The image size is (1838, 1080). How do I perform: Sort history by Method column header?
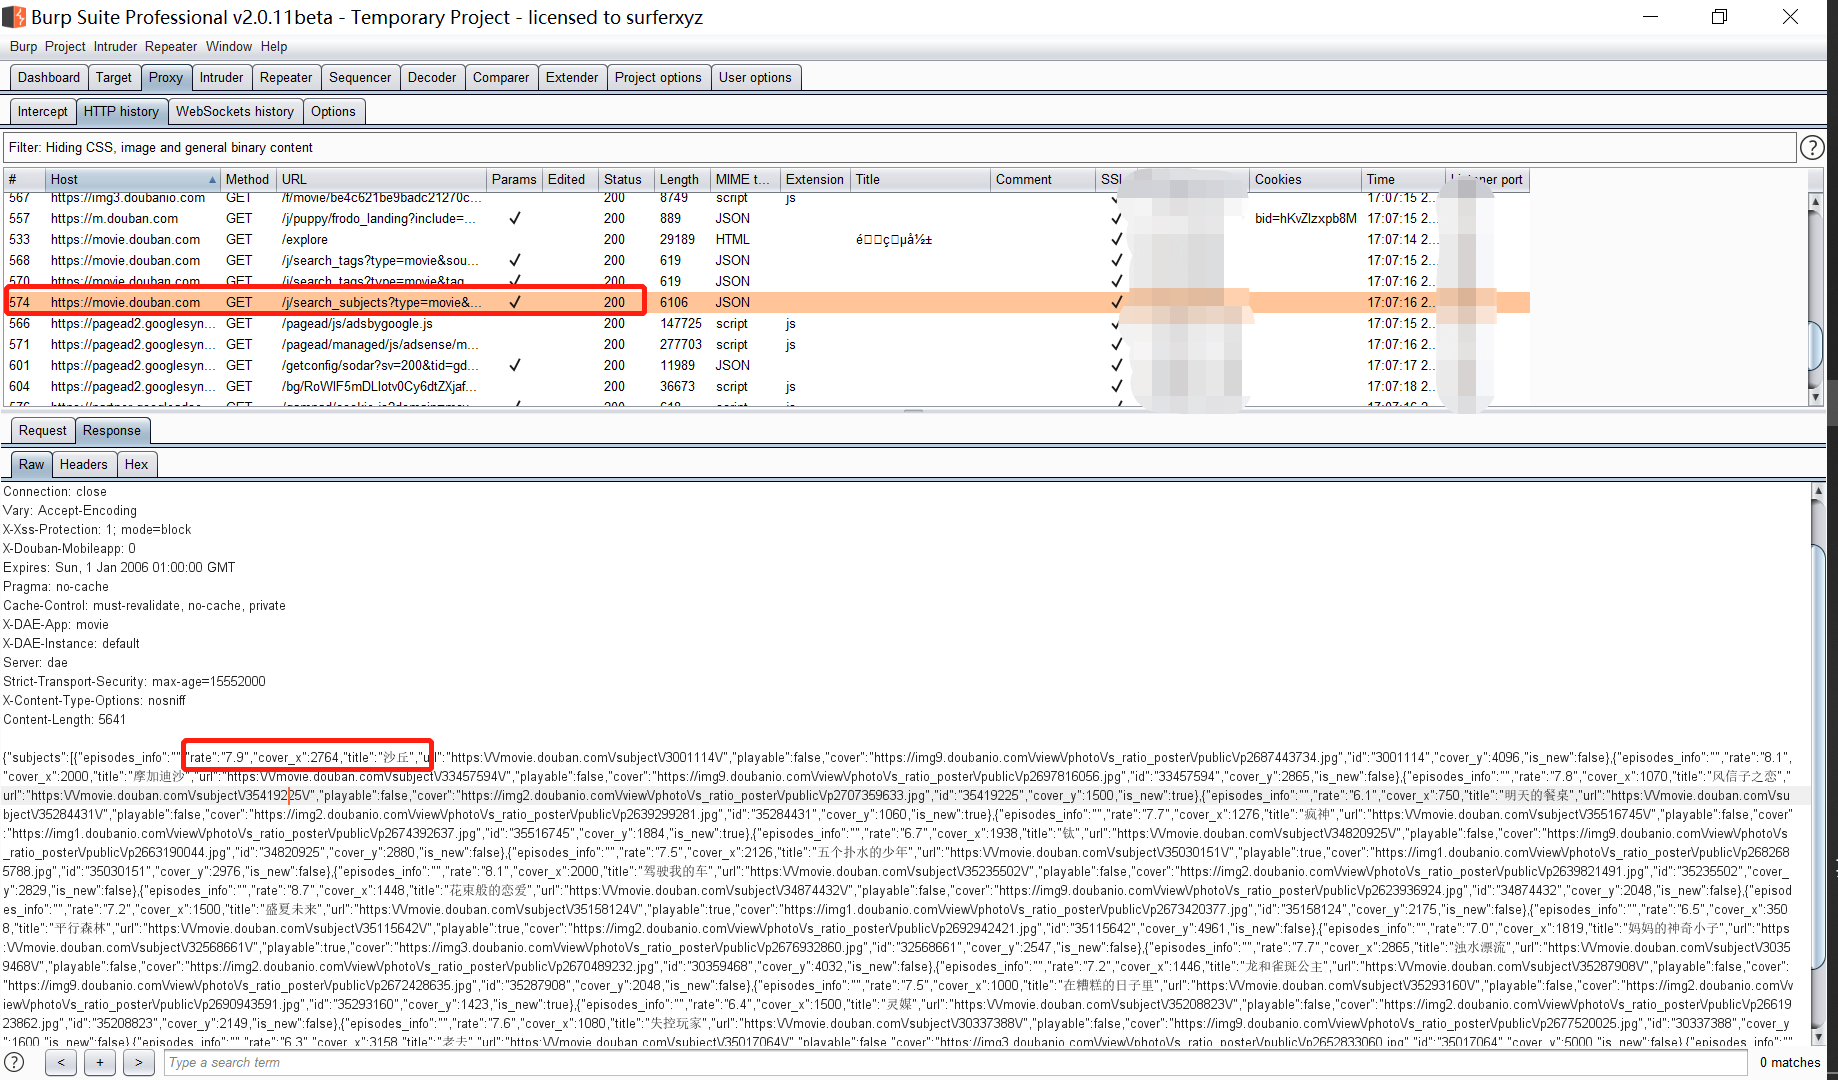[x=248, y=180]
